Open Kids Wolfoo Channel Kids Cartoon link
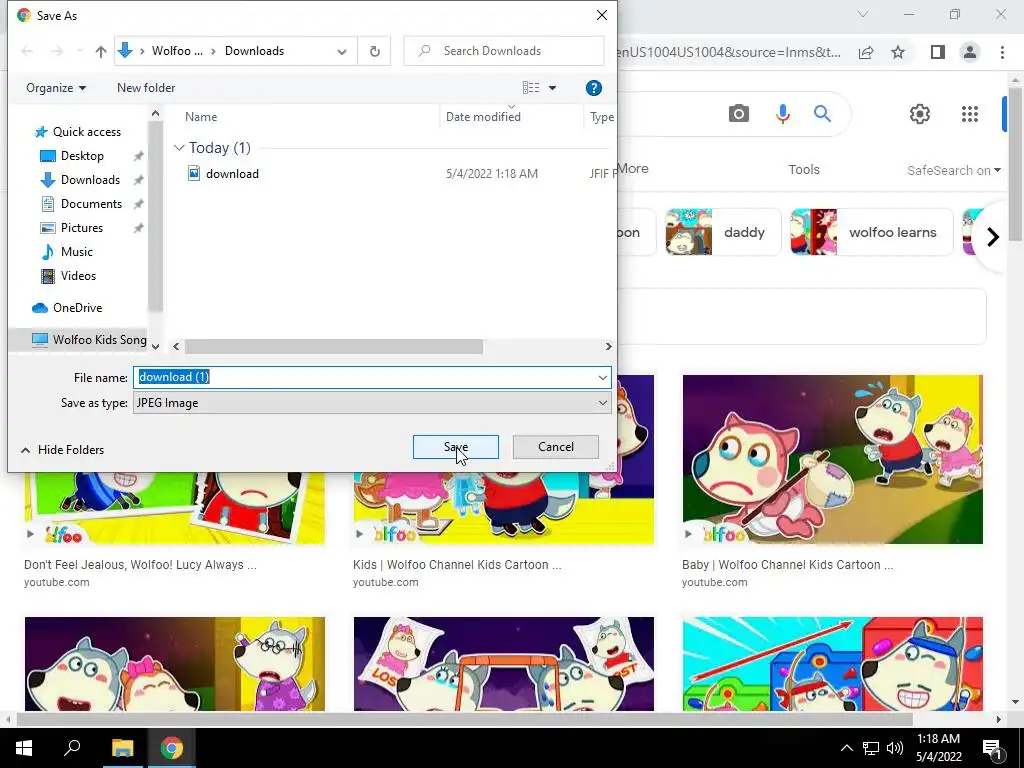Viewport: 1024px width, 768px height. click(457, 565)
